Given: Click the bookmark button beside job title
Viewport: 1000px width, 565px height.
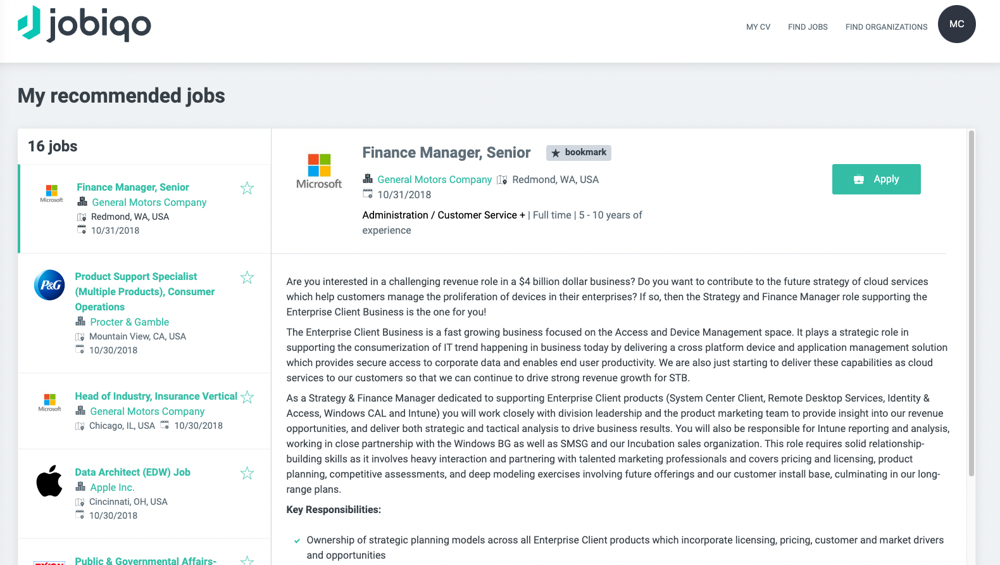Looking at the screenshot, I should 578,153.
